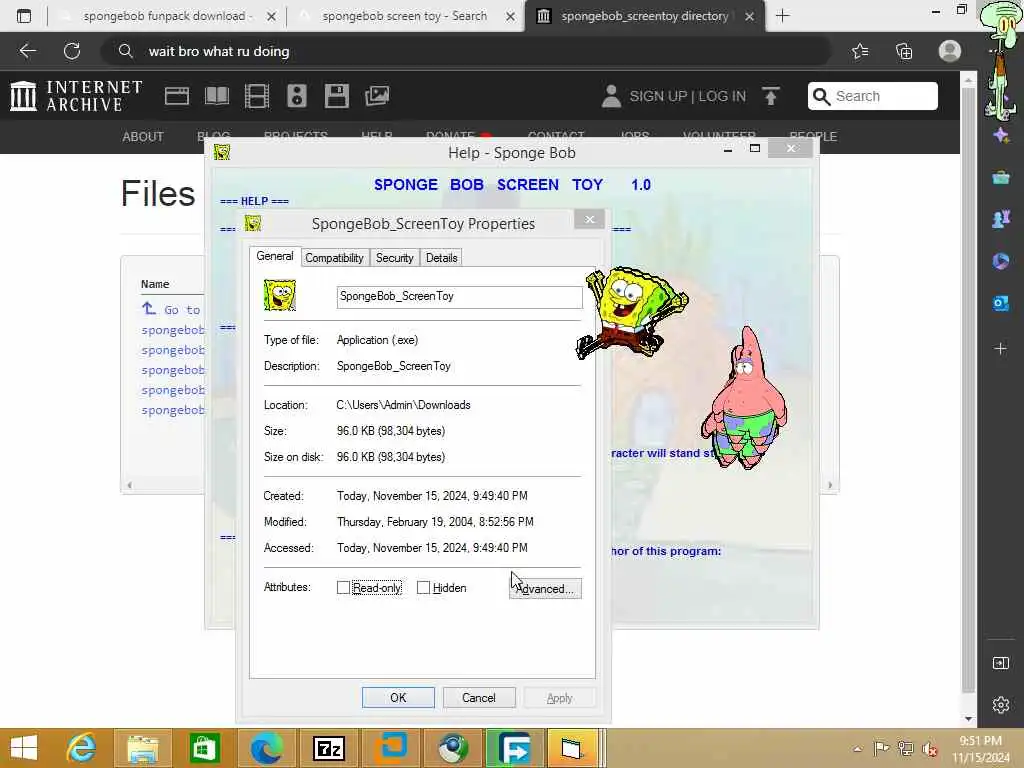This screenshot has height=768, width=1024.
Task: Click the user avatar icon beside SIGN UP
Action: 611,96
